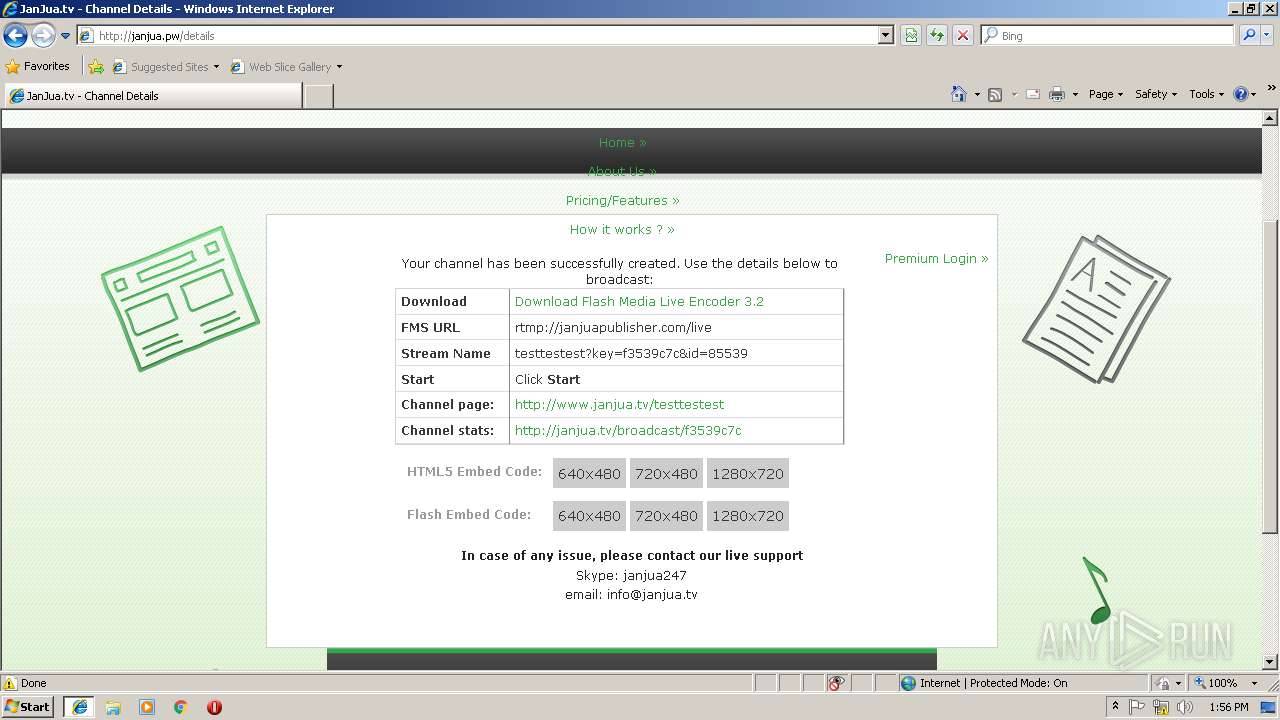Open the Help question mark menu
Image resolution: width=1280 pixels, height=720 pixels.
tap(1245, 94)
